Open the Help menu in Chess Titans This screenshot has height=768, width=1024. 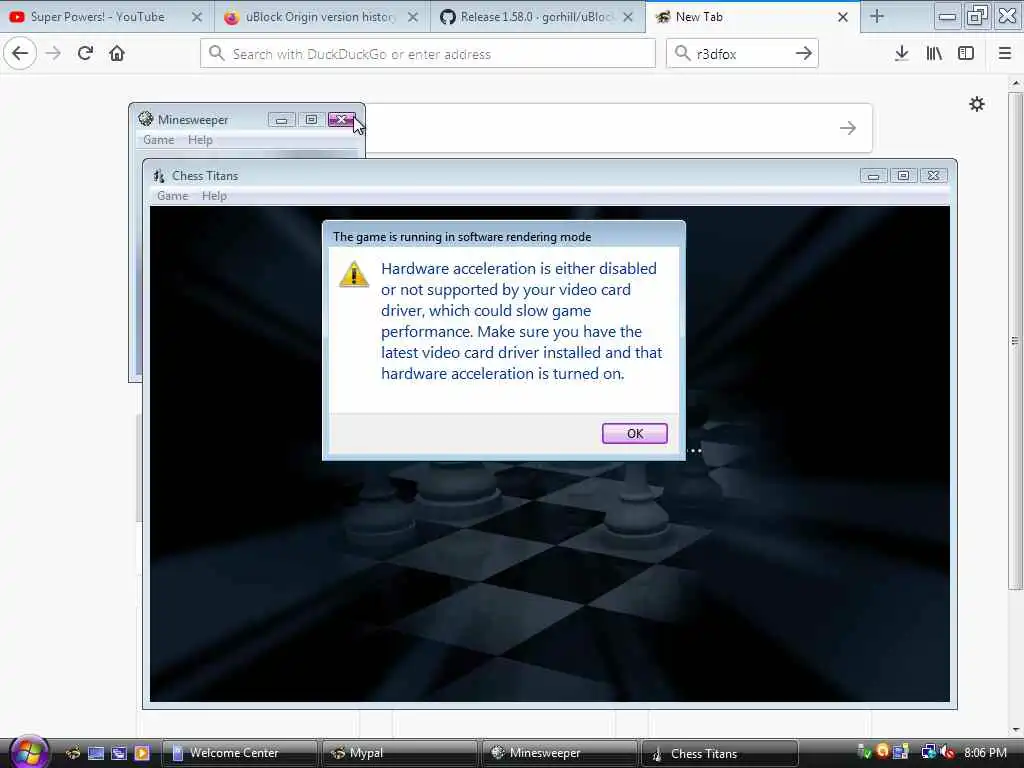(214, 196)
